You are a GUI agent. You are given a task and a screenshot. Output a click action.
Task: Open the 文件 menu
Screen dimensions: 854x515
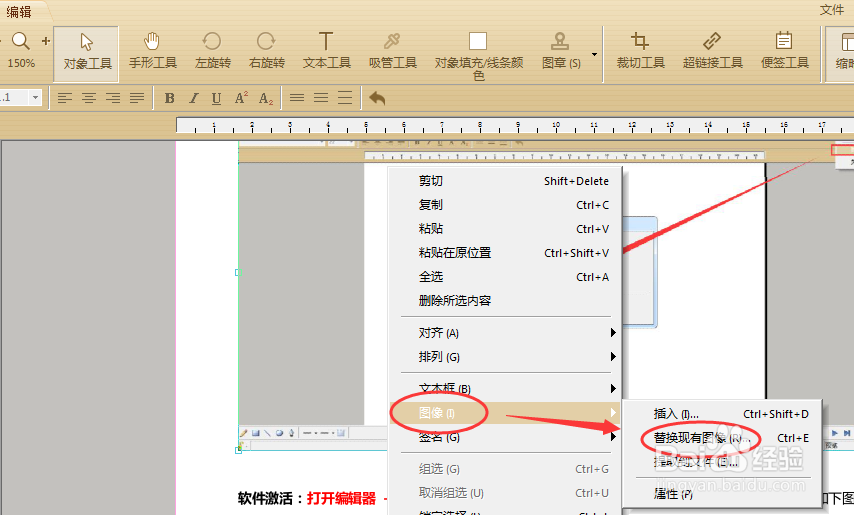point(831,10)
